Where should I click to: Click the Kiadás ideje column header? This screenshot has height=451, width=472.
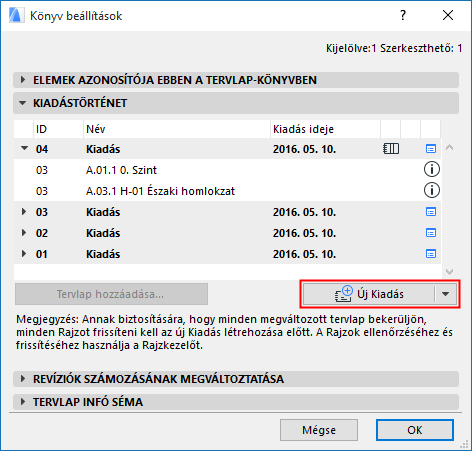coord(325,129)
